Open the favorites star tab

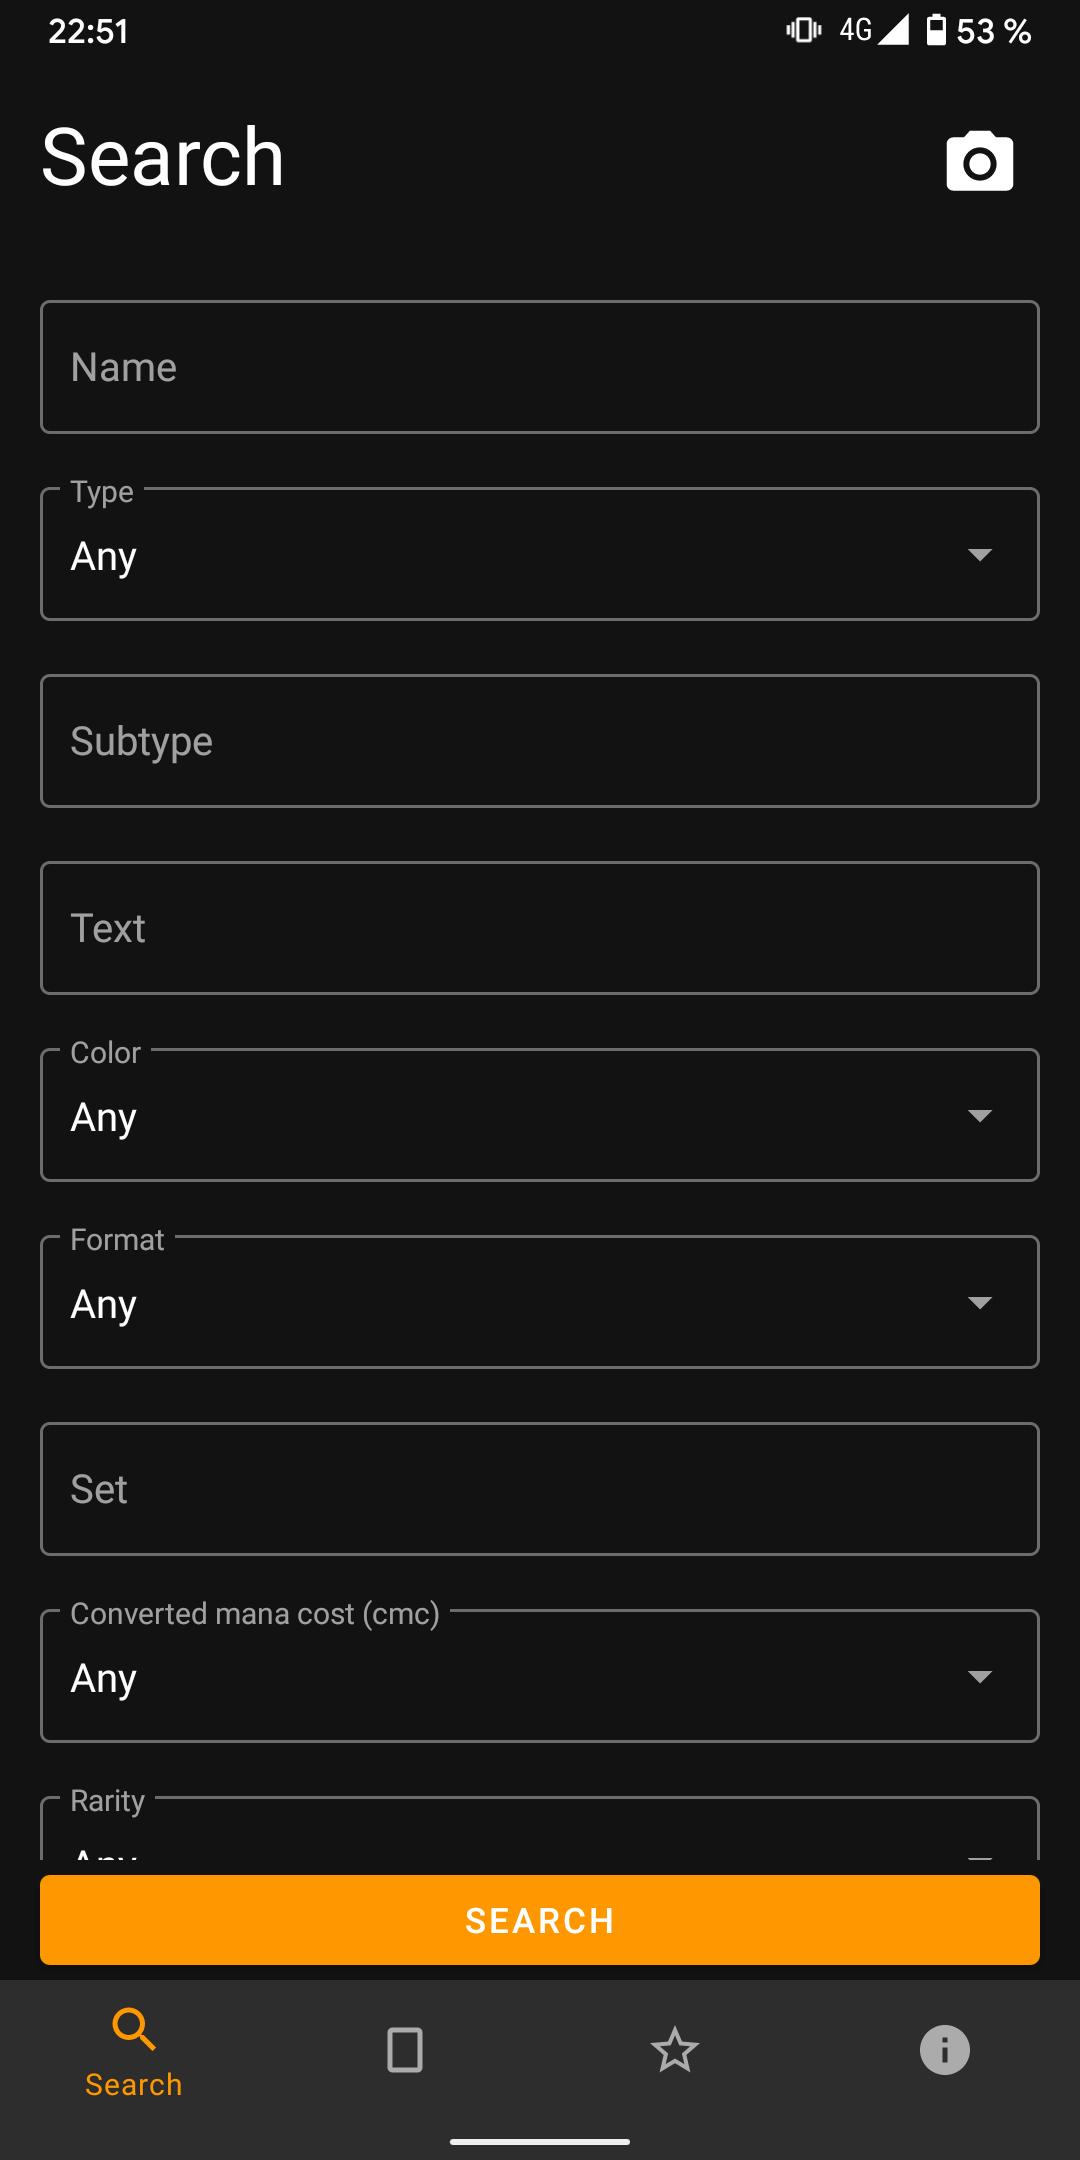675,2050
